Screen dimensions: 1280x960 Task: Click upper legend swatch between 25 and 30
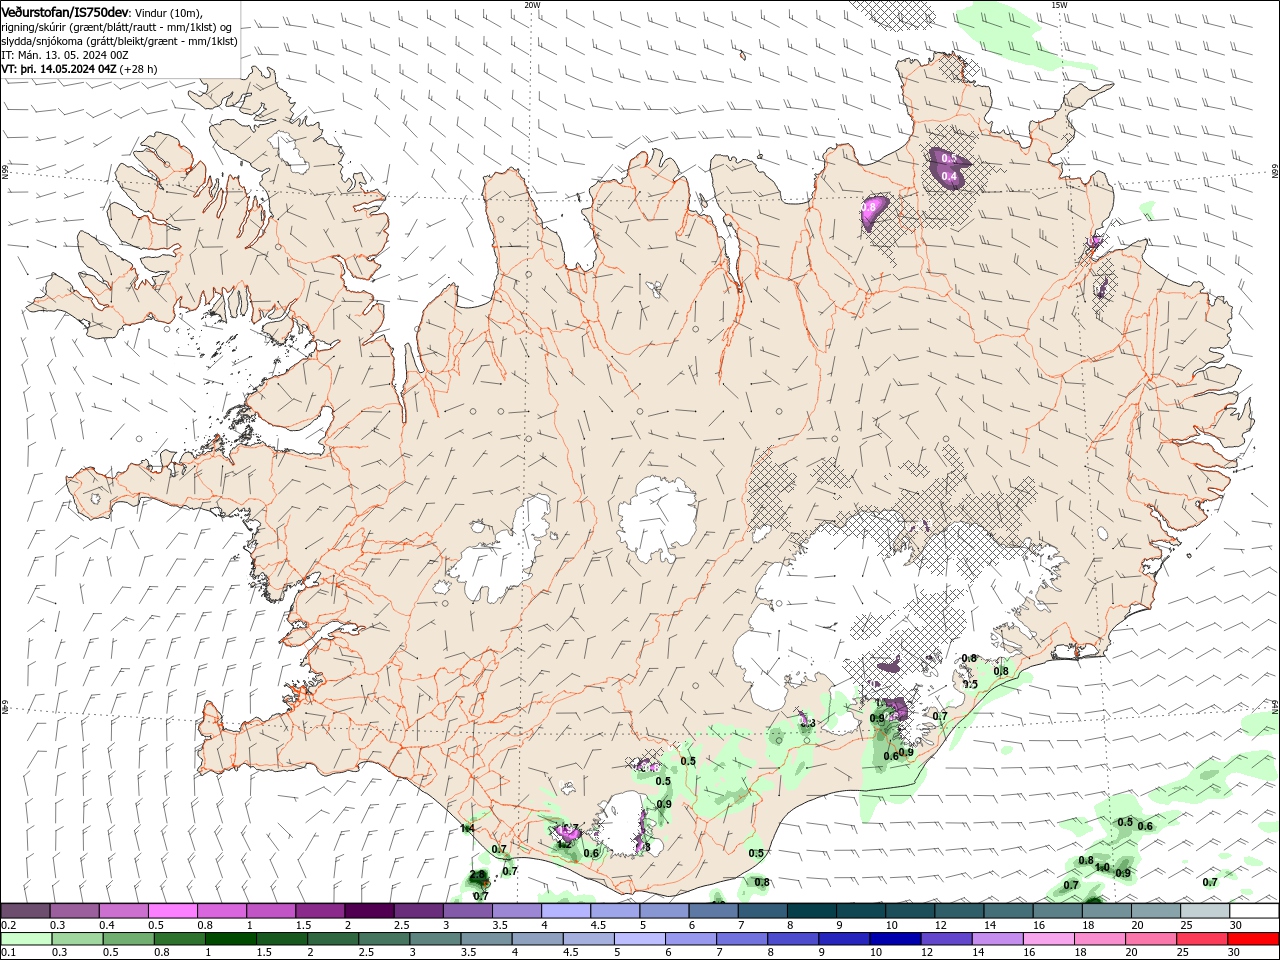click(x=1203, y=911)
